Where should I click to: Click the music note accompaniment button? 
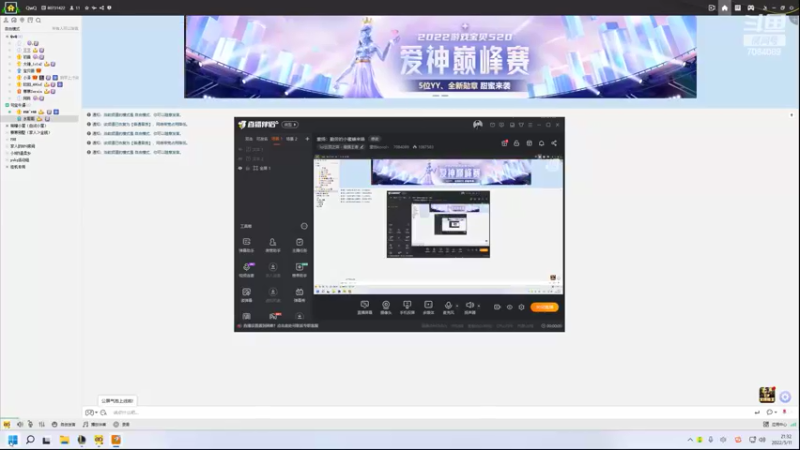coord(94,424)
